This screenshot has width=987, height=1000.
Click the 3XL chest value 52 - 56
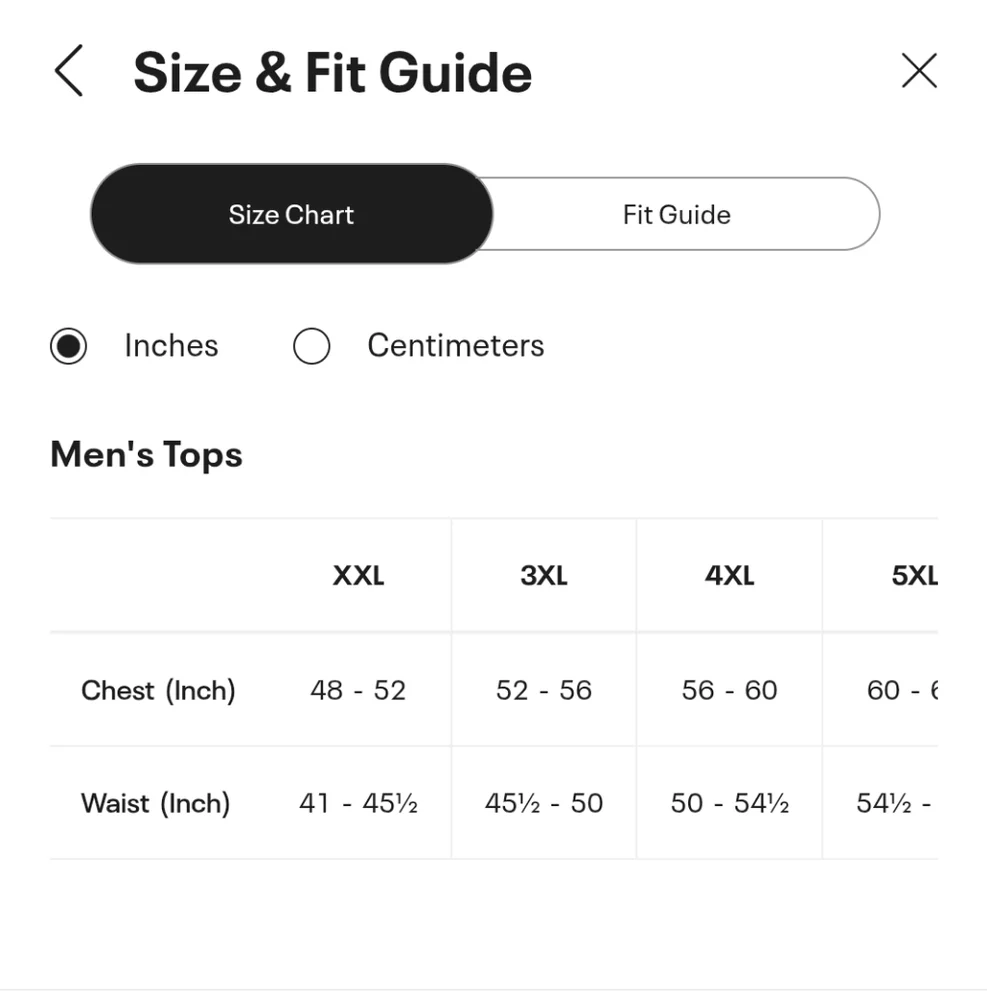544,690
